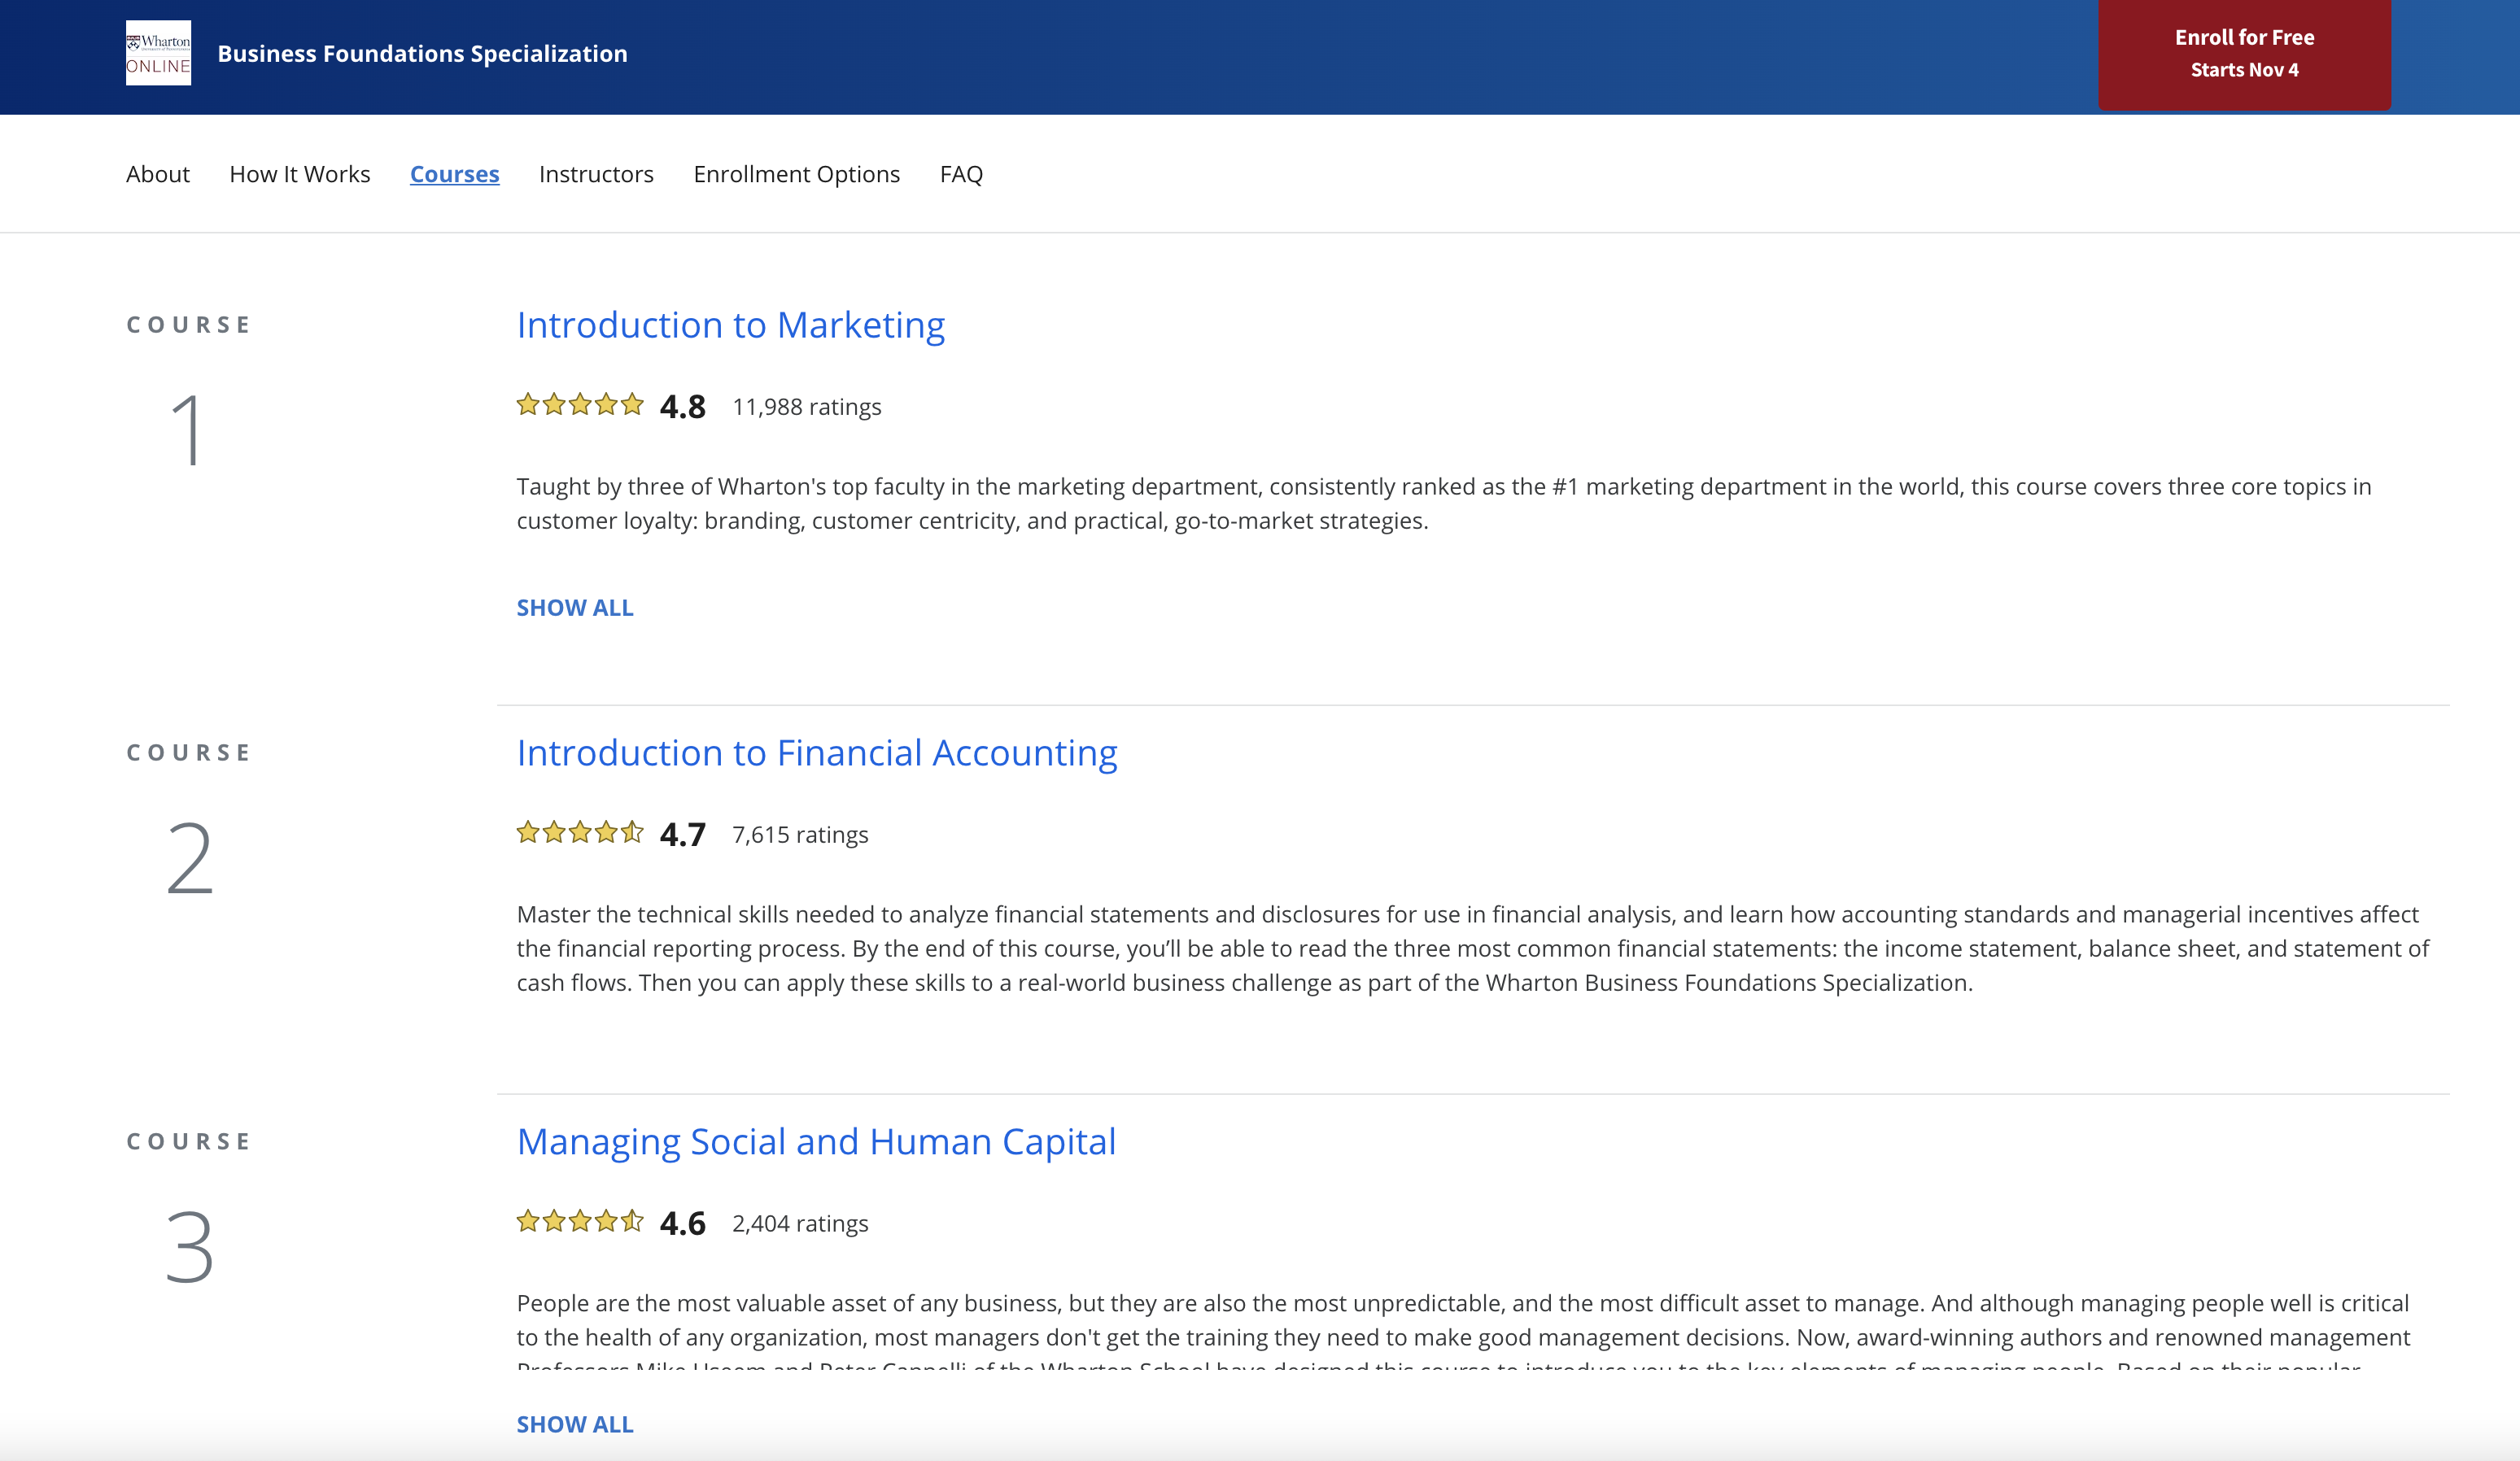The image size is (2520, 1461).
Task: Click the Human Capital course star rating
Action: (x=579, y=1221)
